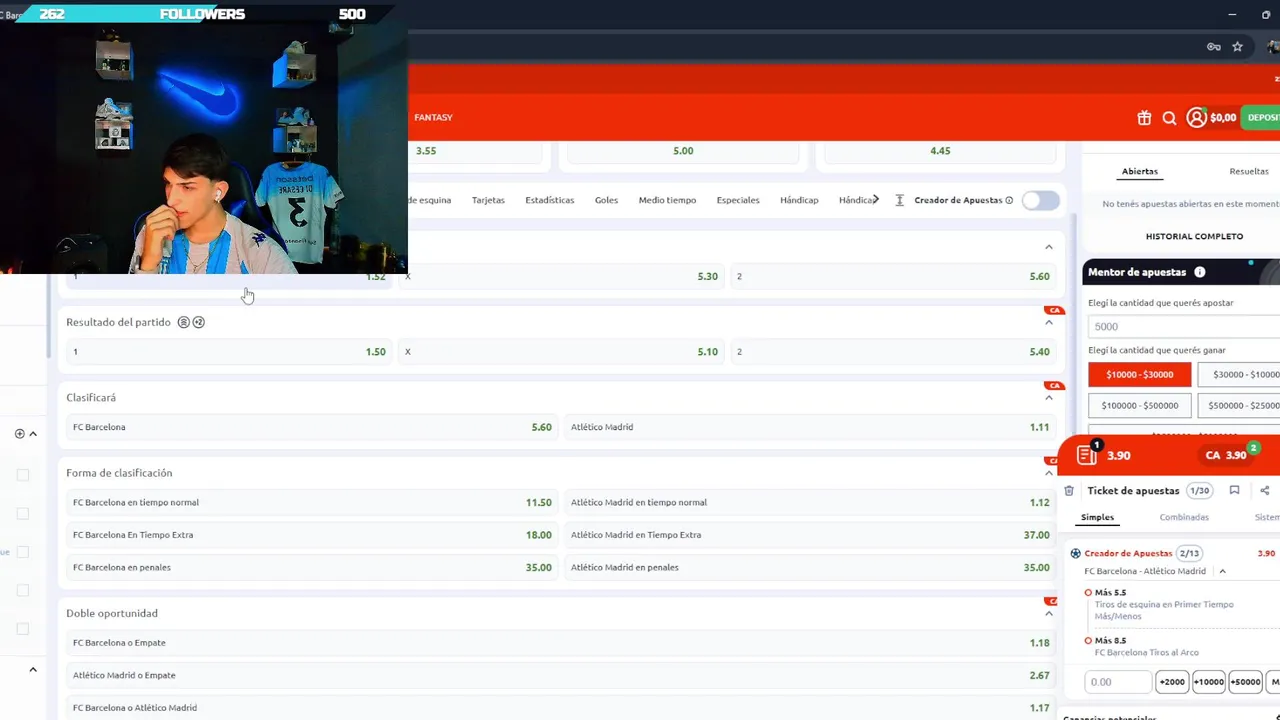The width and height of the screenshot is (1280, 720).
Task: Switch to the Especiales tab
Action: (738, 200)
